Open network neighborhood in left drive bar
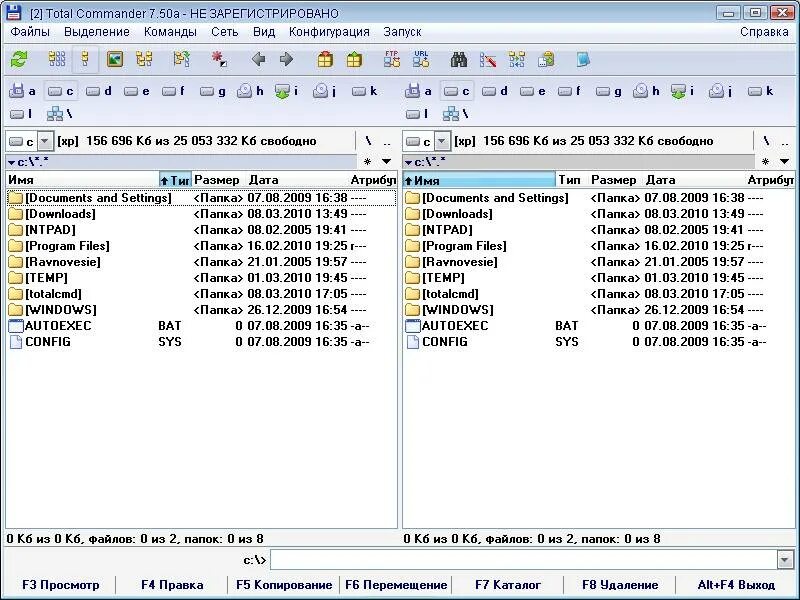Screen dimensions: 800x600 (x=59, y=114)
